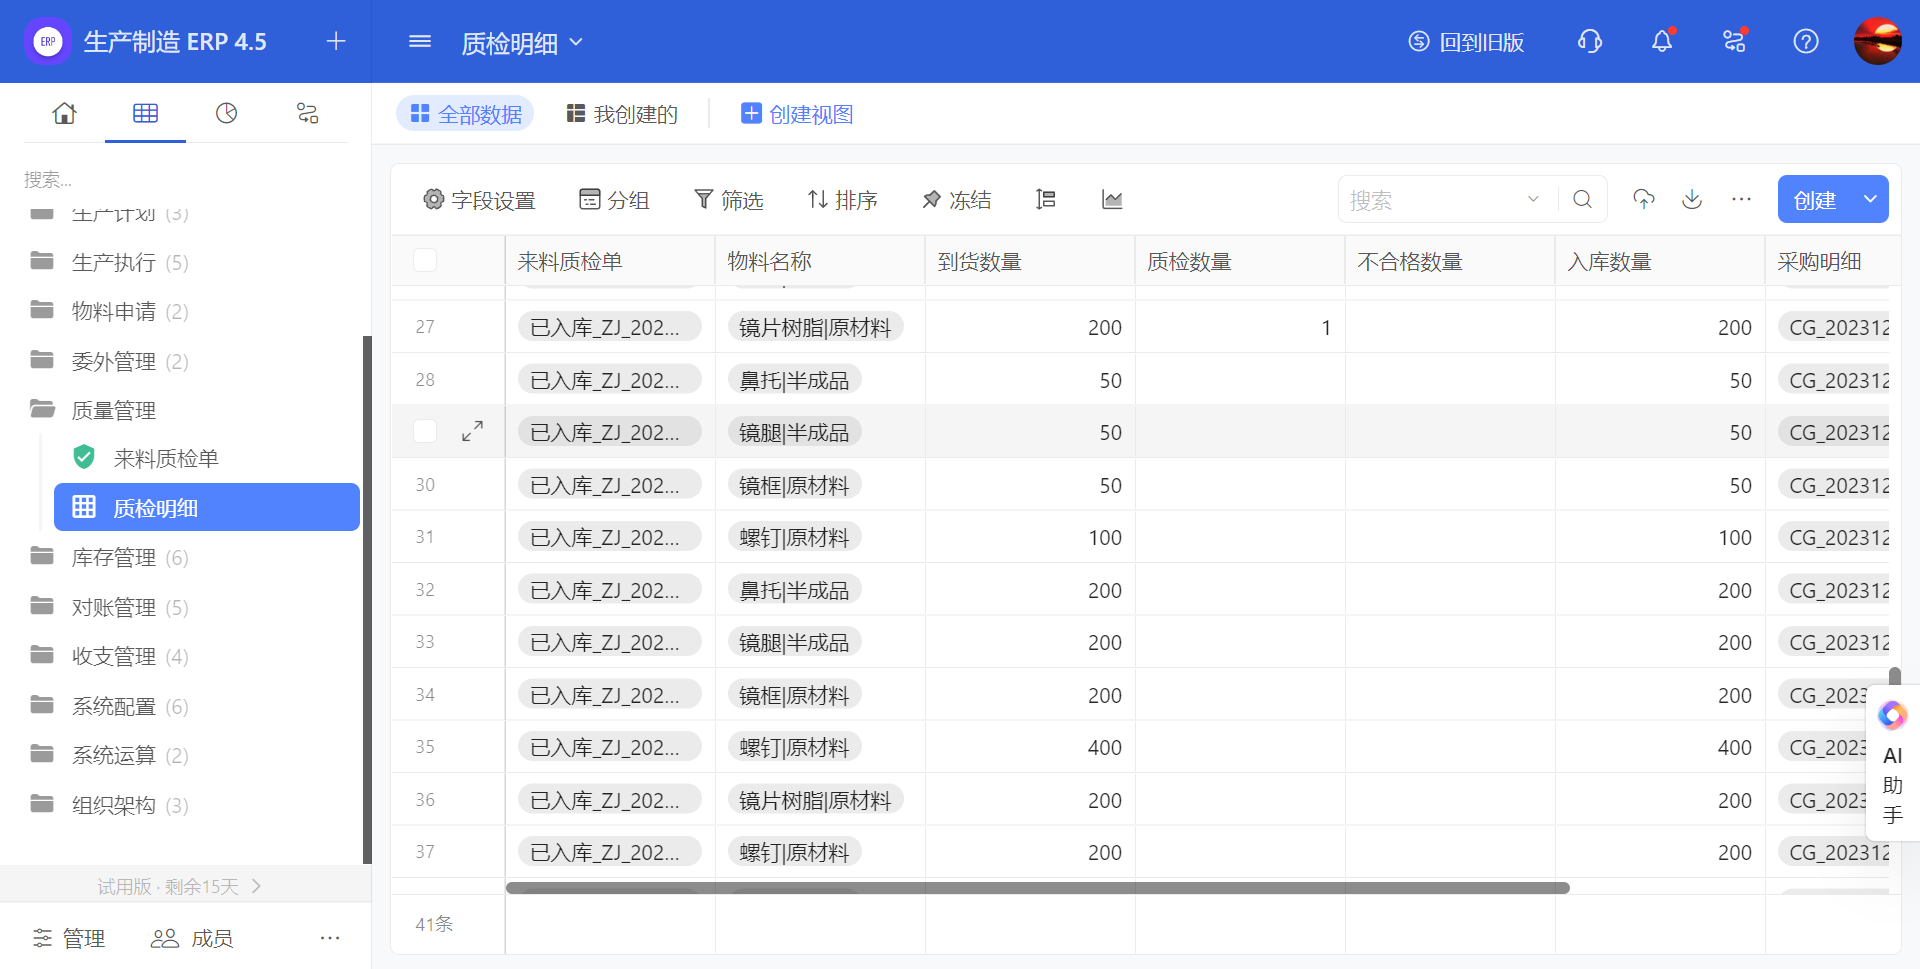Expand the hovered row record icon
Screen dimensions: 1920x969
pyautogui.click(x=472, y=432)
